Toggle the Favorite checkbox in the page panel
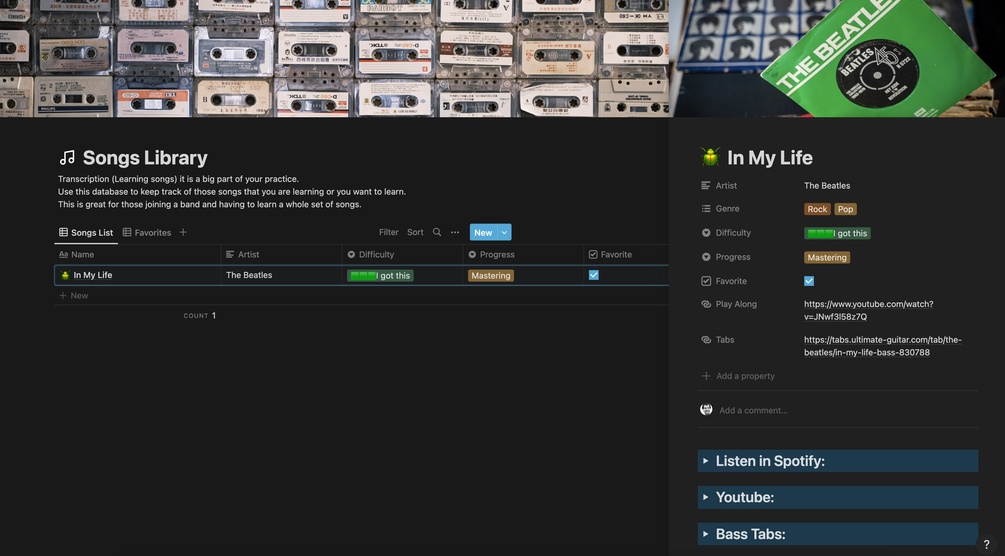This screenshot has width=1005, height=556. coord(809,281)
